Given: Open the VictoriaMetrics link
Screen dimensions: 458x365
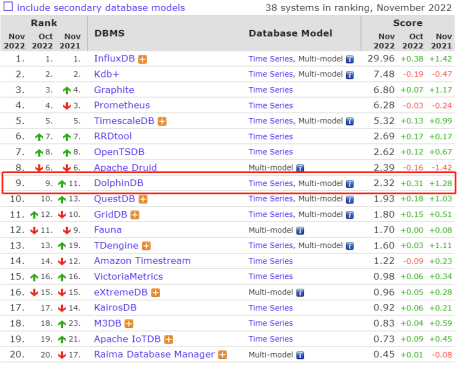Looking at the screenshot, I should pyautogui.click(x=128, y=277).
